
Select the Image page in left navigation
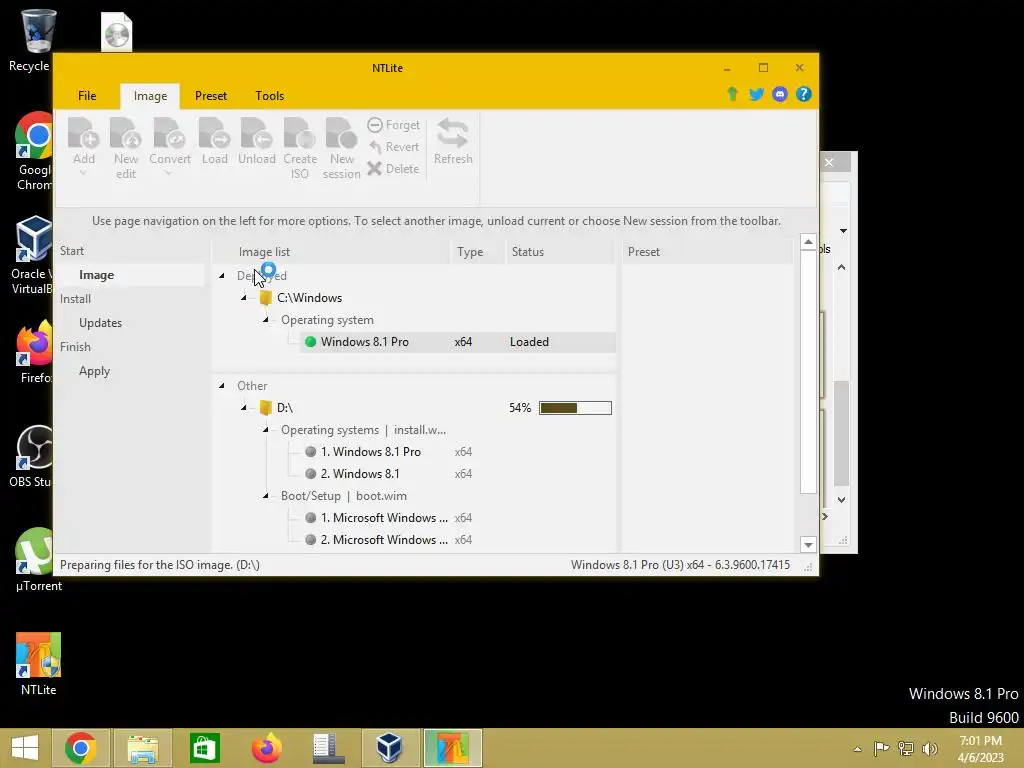tap(97, 275)
